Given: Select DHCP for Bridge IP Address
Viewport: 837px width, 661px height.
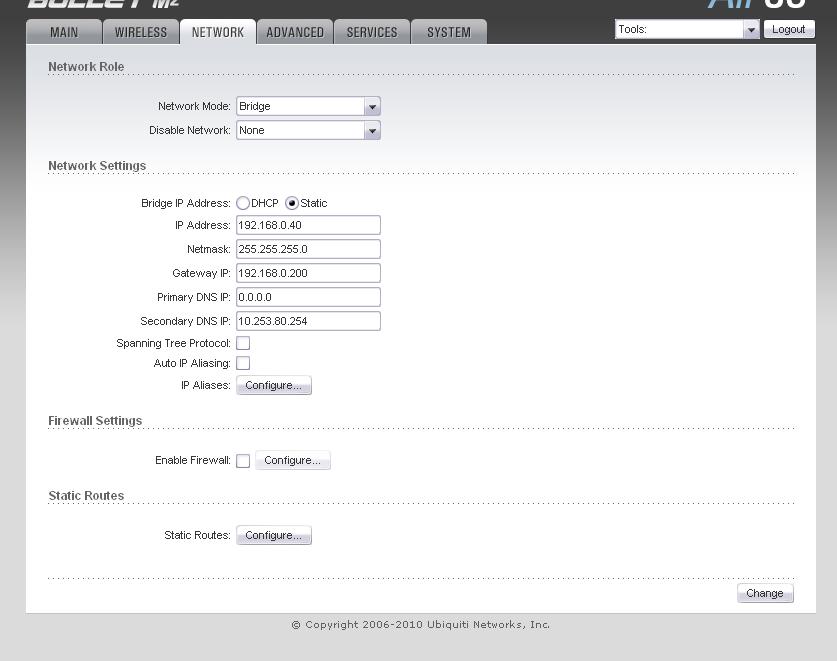Looking at the screenshot, I should coord(243,203).
